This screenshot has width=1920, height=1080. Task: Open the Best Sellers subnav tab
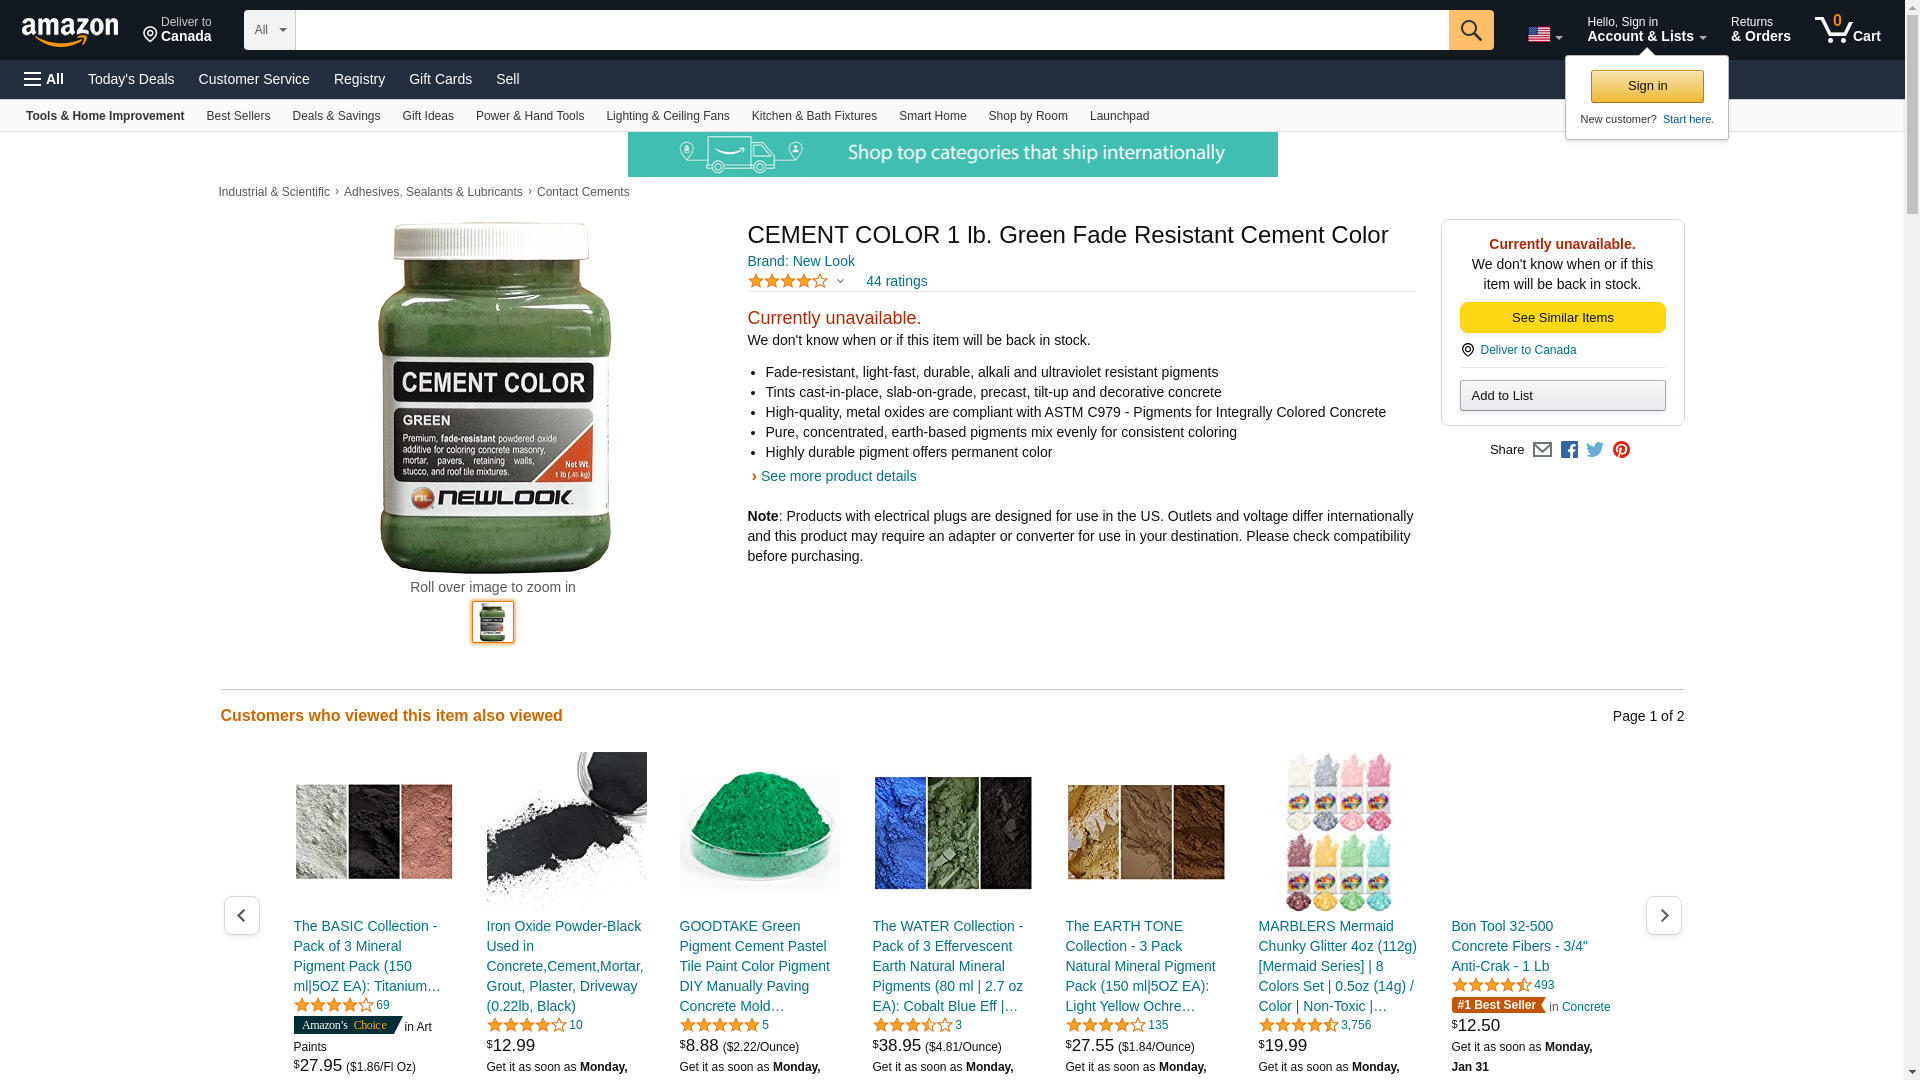(x=238, y=116)
